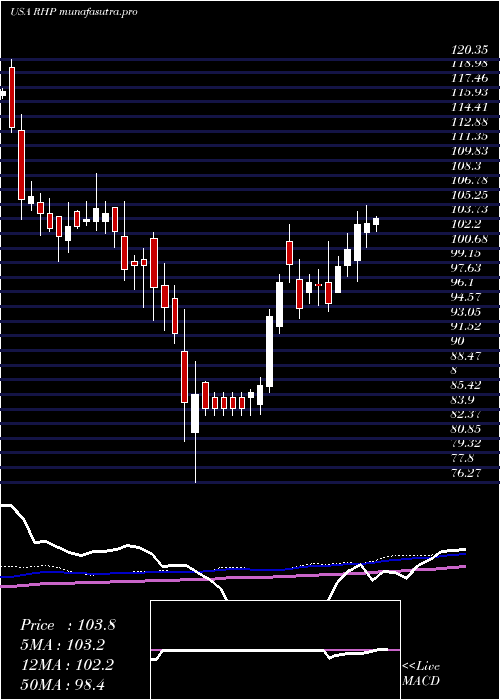Click the 99.15 price axis label
The height and width of the screenshot is (700, 500).
pyautogui.click(x=467, y=254)
